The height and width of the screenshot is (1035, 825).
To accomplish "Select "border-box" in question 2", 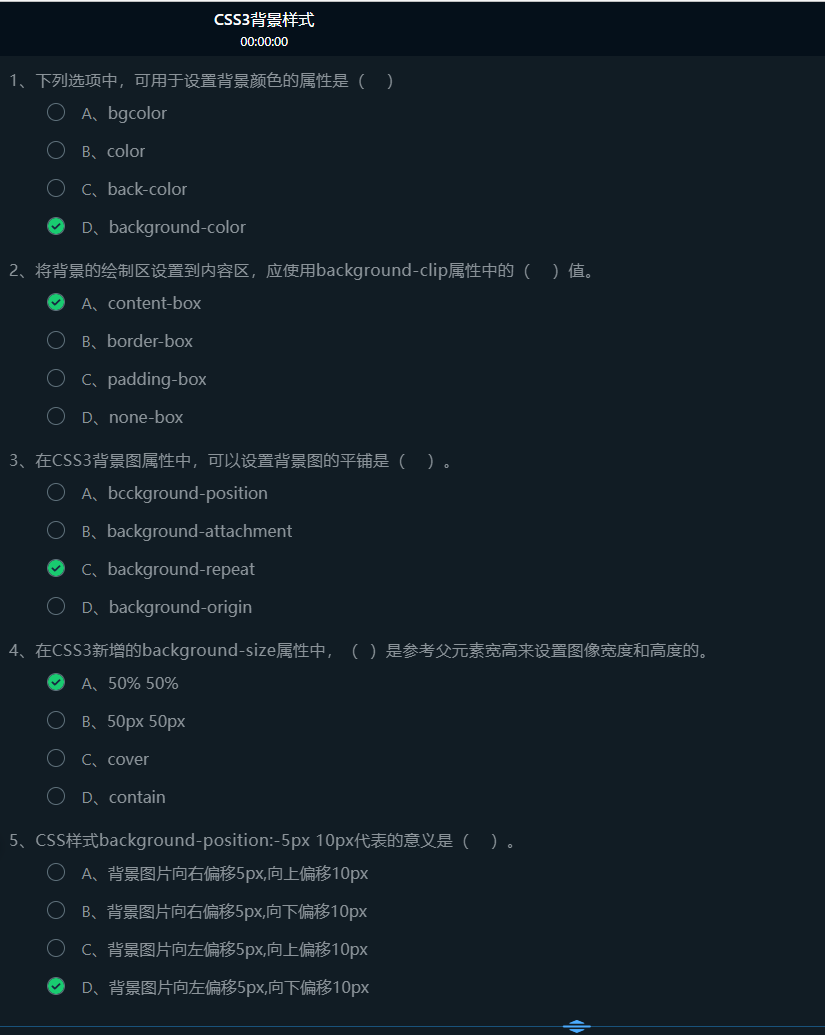I will click(x=56, y=340).
